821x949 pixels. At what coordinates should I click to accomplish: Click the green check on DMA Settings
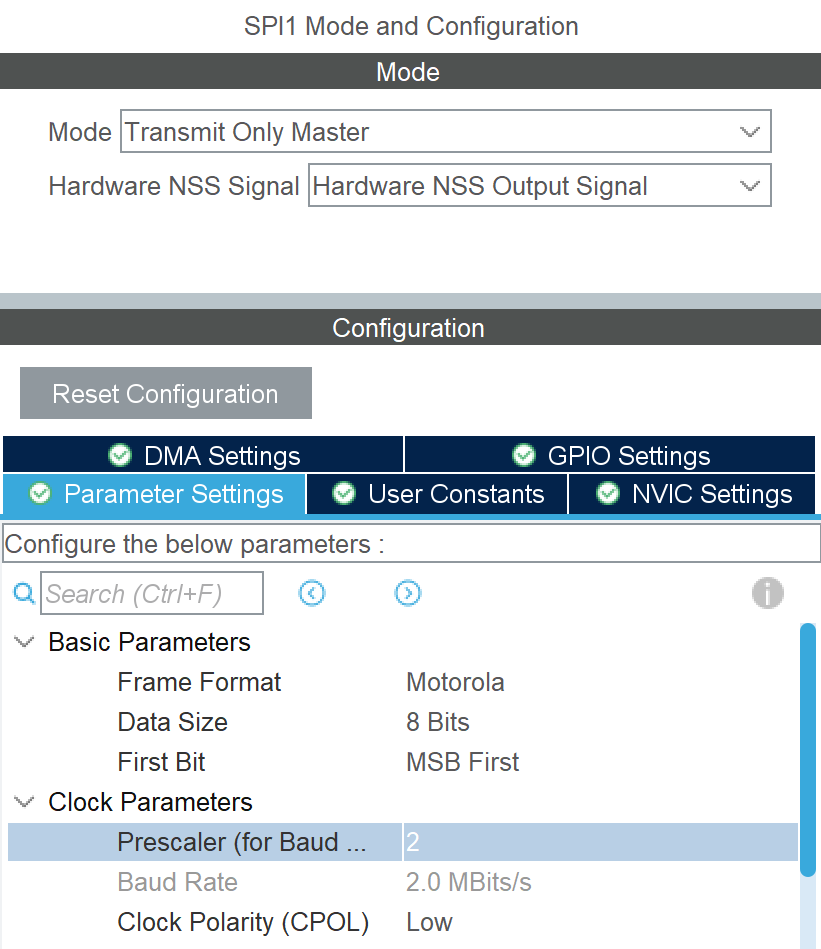120,455
